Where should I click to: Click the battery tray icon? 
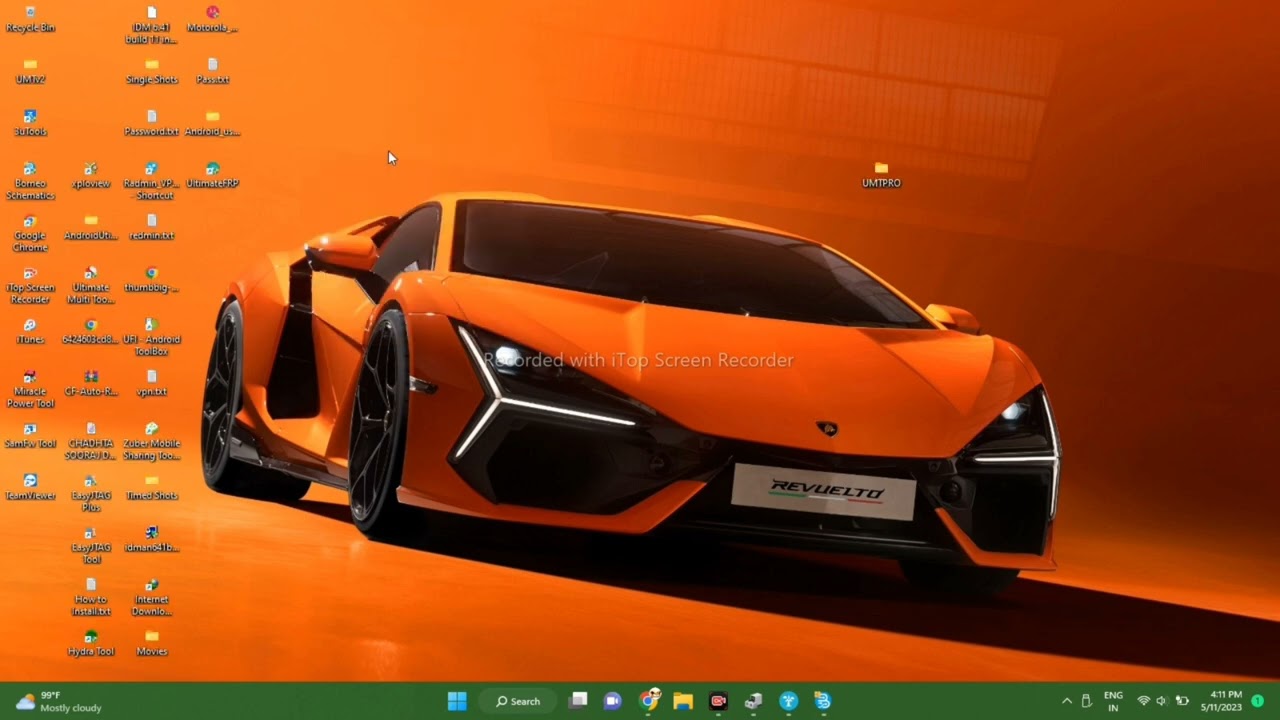(1182, 701)
